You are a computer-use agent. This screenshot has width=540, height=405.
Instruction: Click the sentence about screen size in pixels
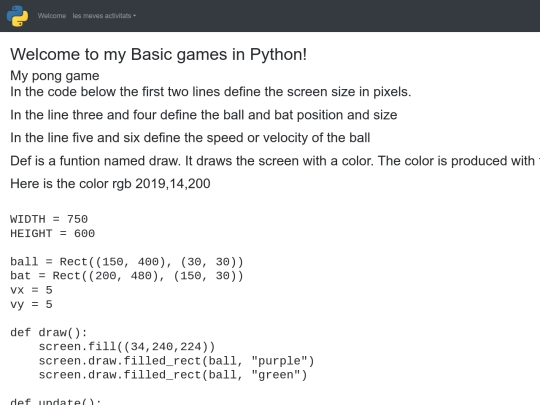[211, 92]
